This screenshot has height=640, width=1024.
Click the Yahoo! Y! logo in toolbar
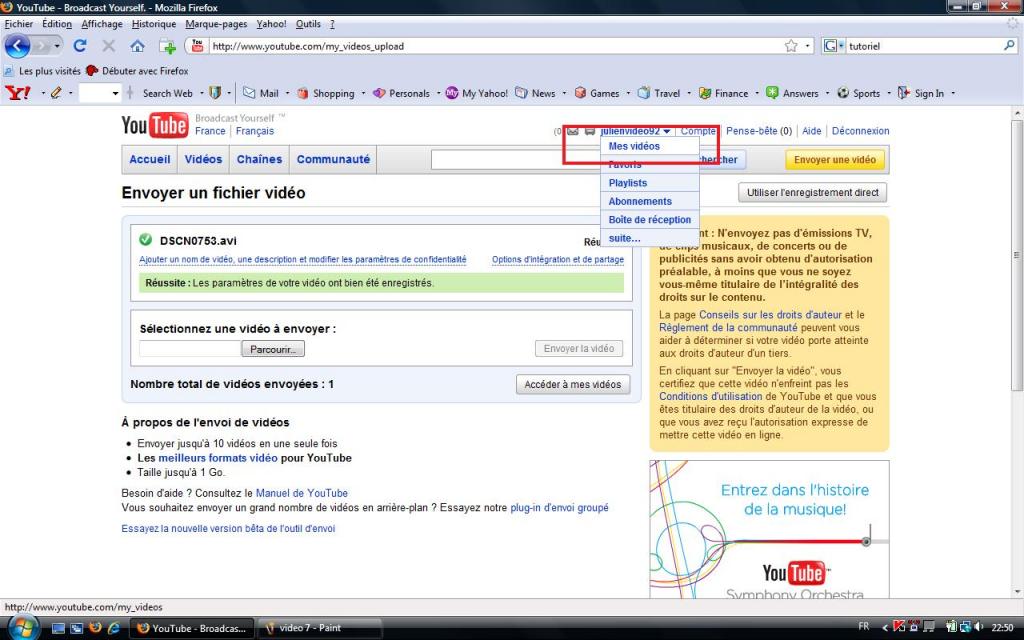(18, 93)
